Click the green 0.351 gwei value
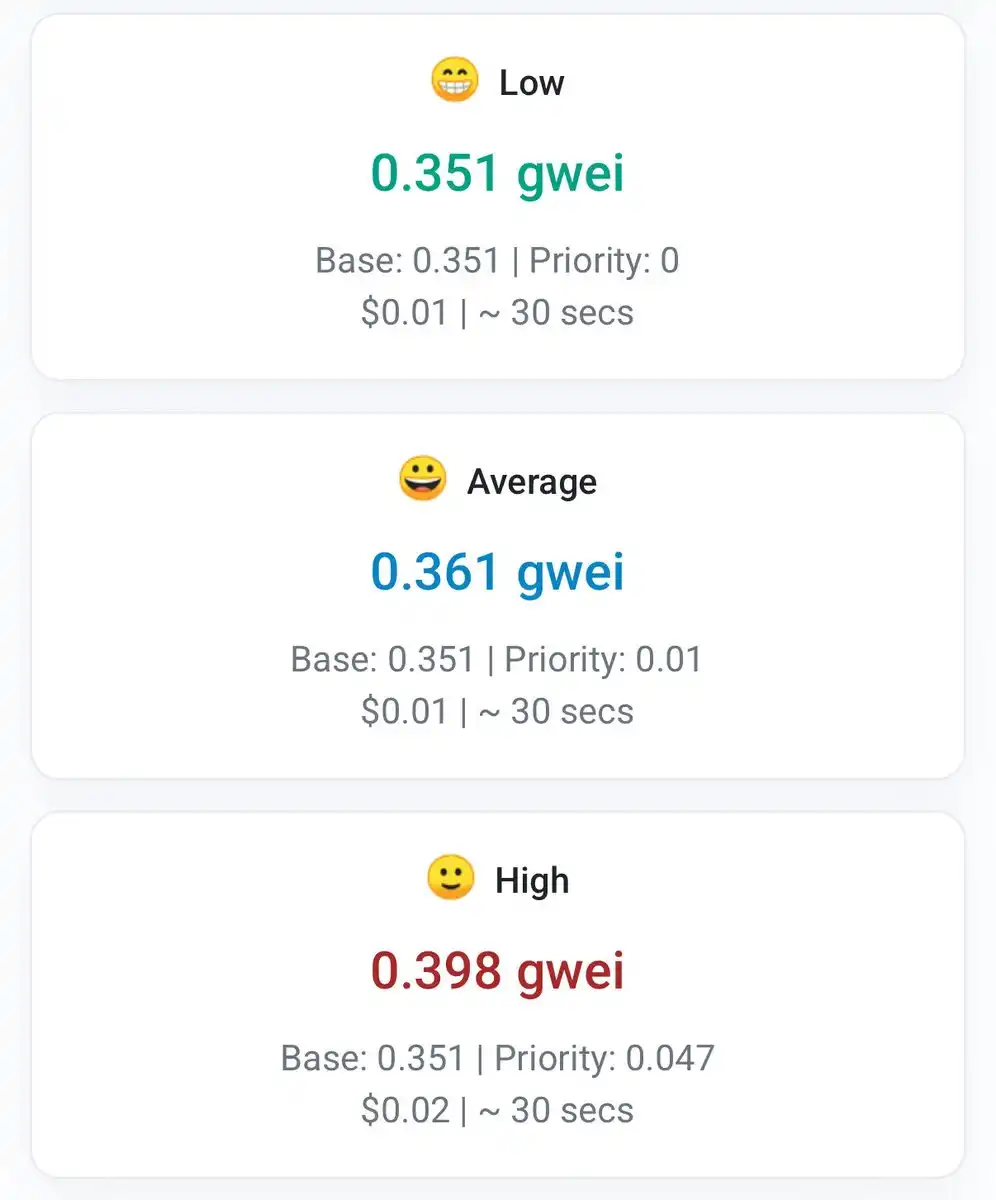The image size is (996, 1200). (x=497, y=173)
